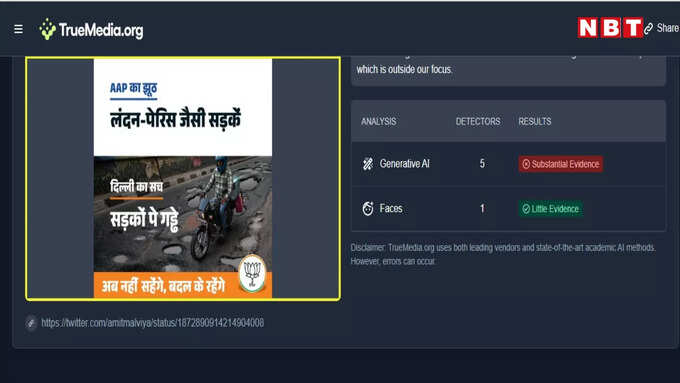The image size is (680, 383).
Task: Click the BJP lotus logo in the poster
Action: pyautogui.click(x=252, y=273)
